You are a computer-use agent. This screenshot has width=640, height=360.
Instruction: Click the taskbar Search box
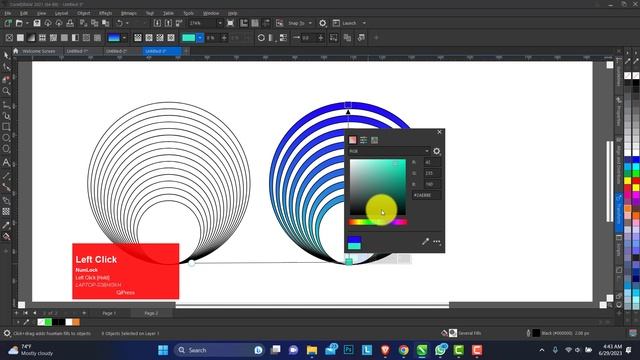coord(220,350)
